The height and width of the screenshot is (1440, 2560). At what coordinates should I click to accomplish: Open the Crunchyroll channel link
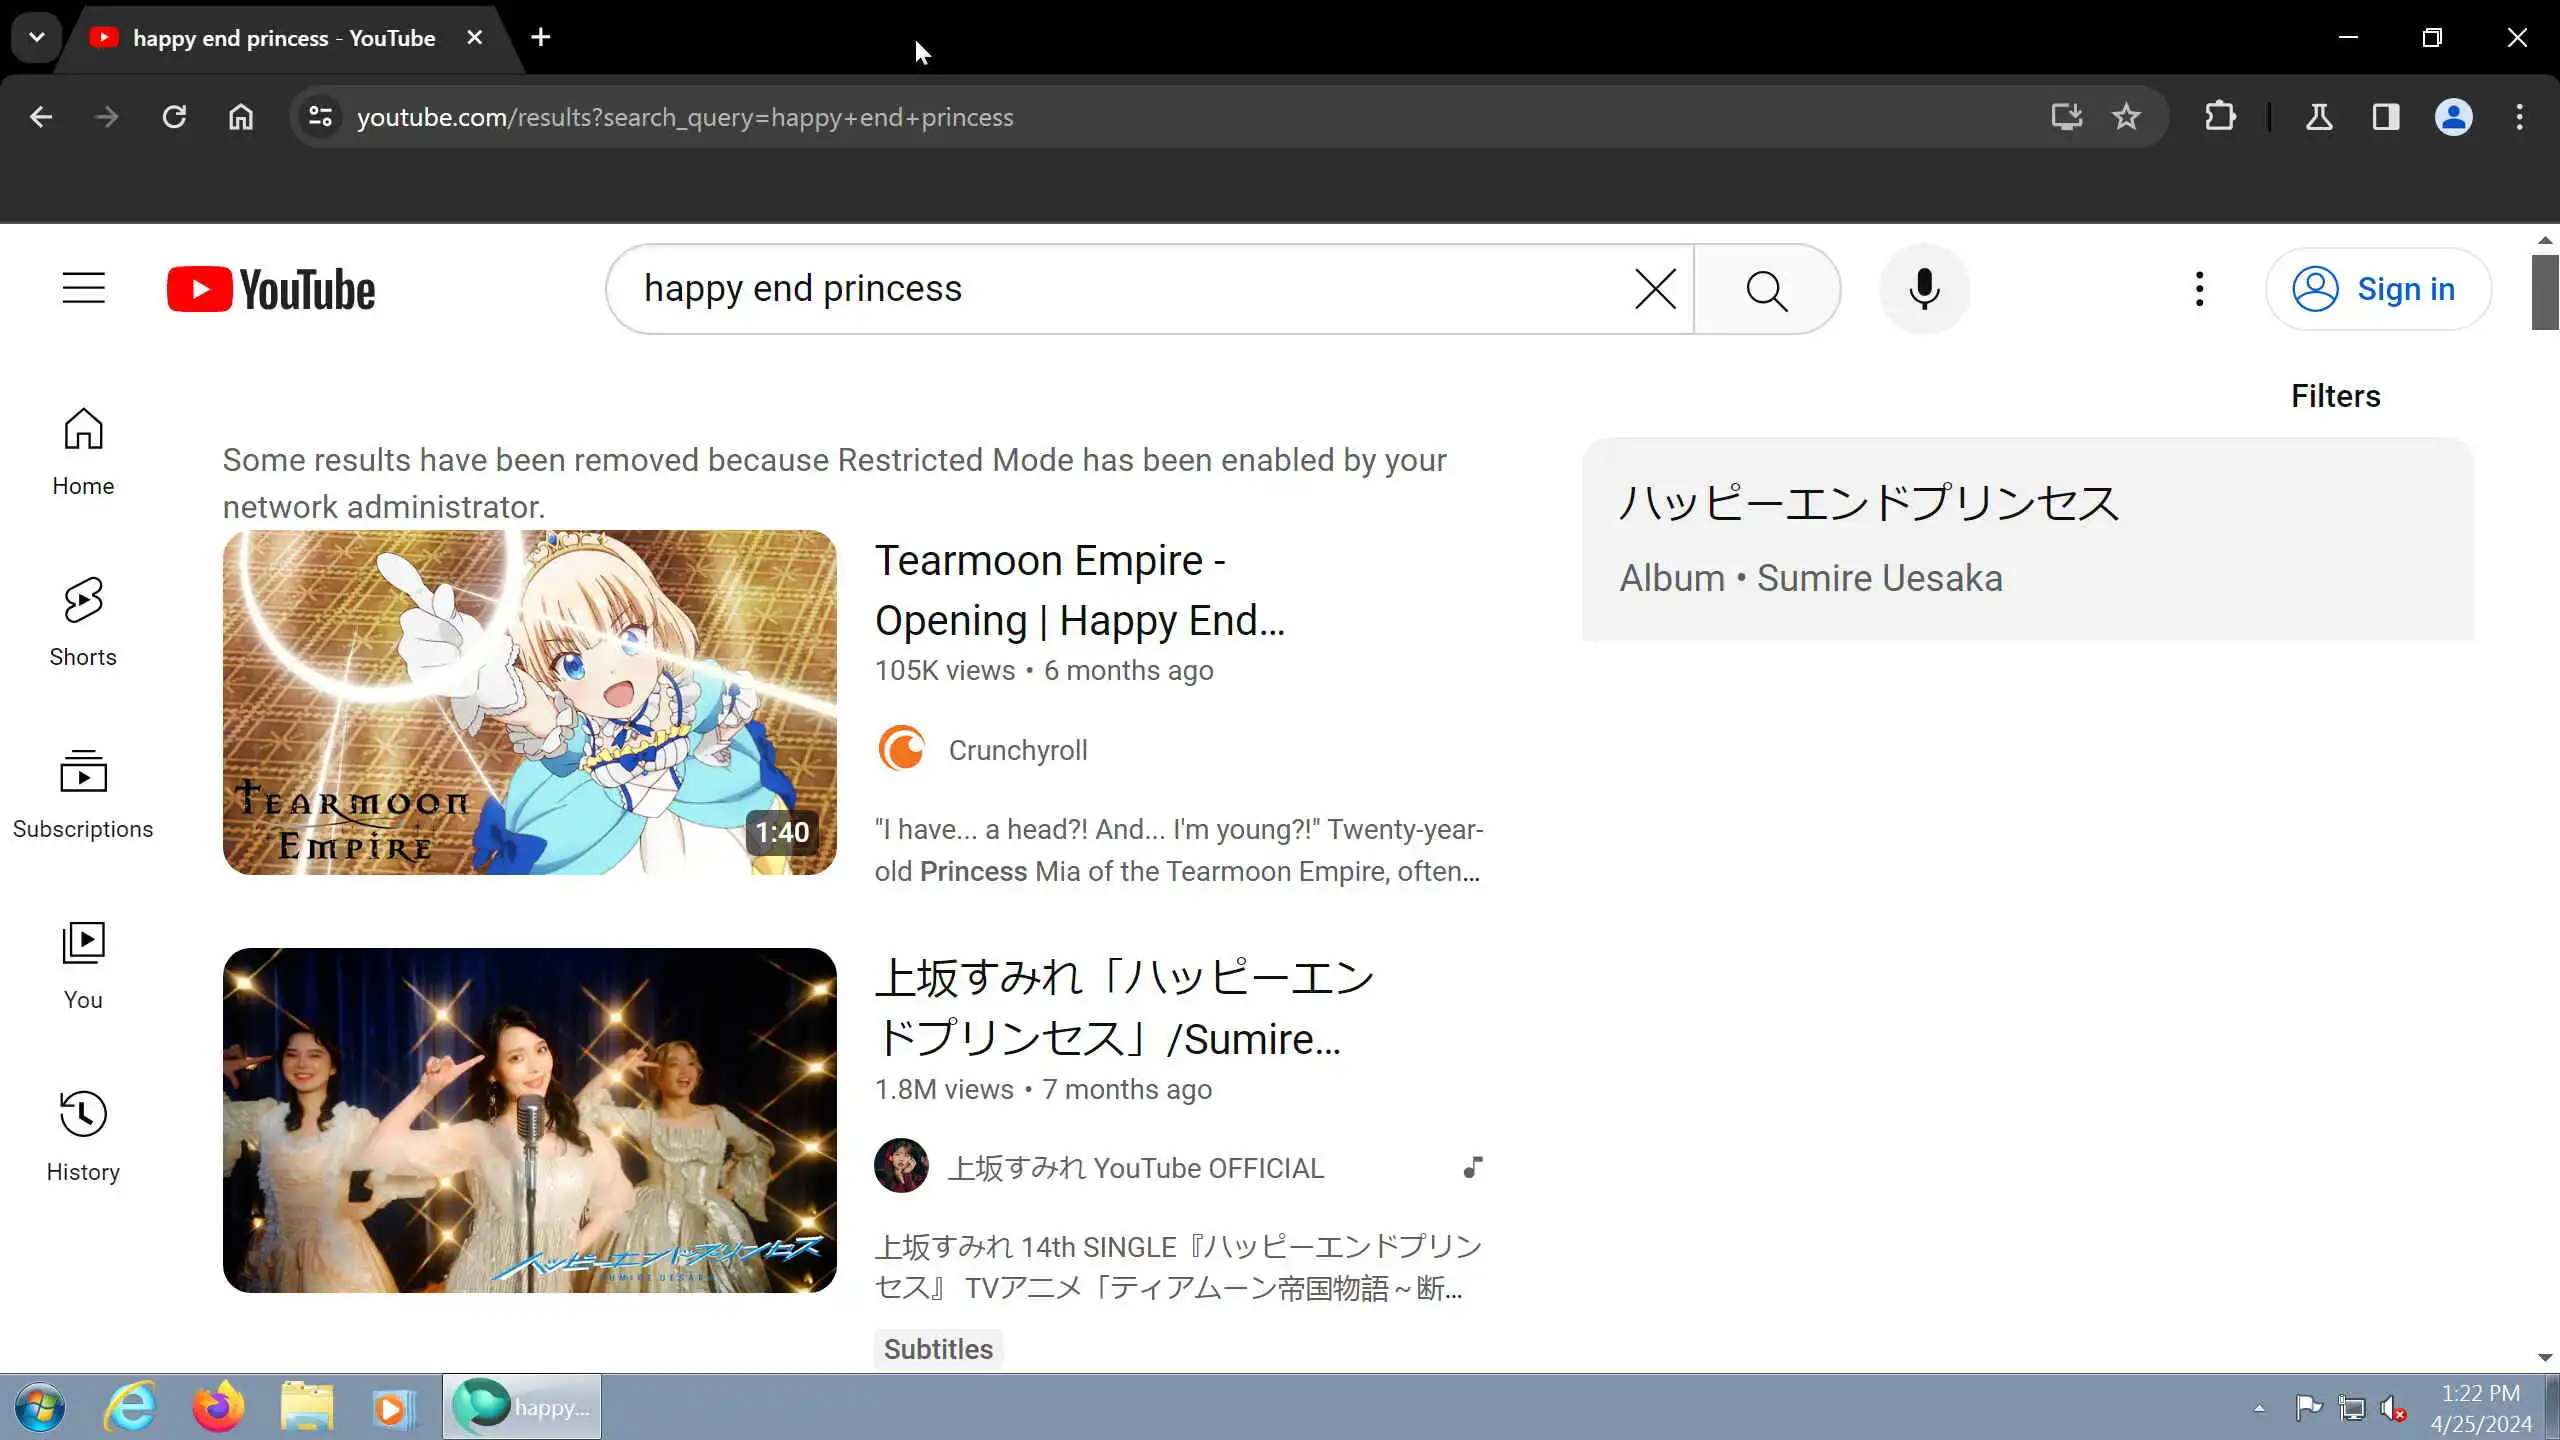click(1017, 750)
